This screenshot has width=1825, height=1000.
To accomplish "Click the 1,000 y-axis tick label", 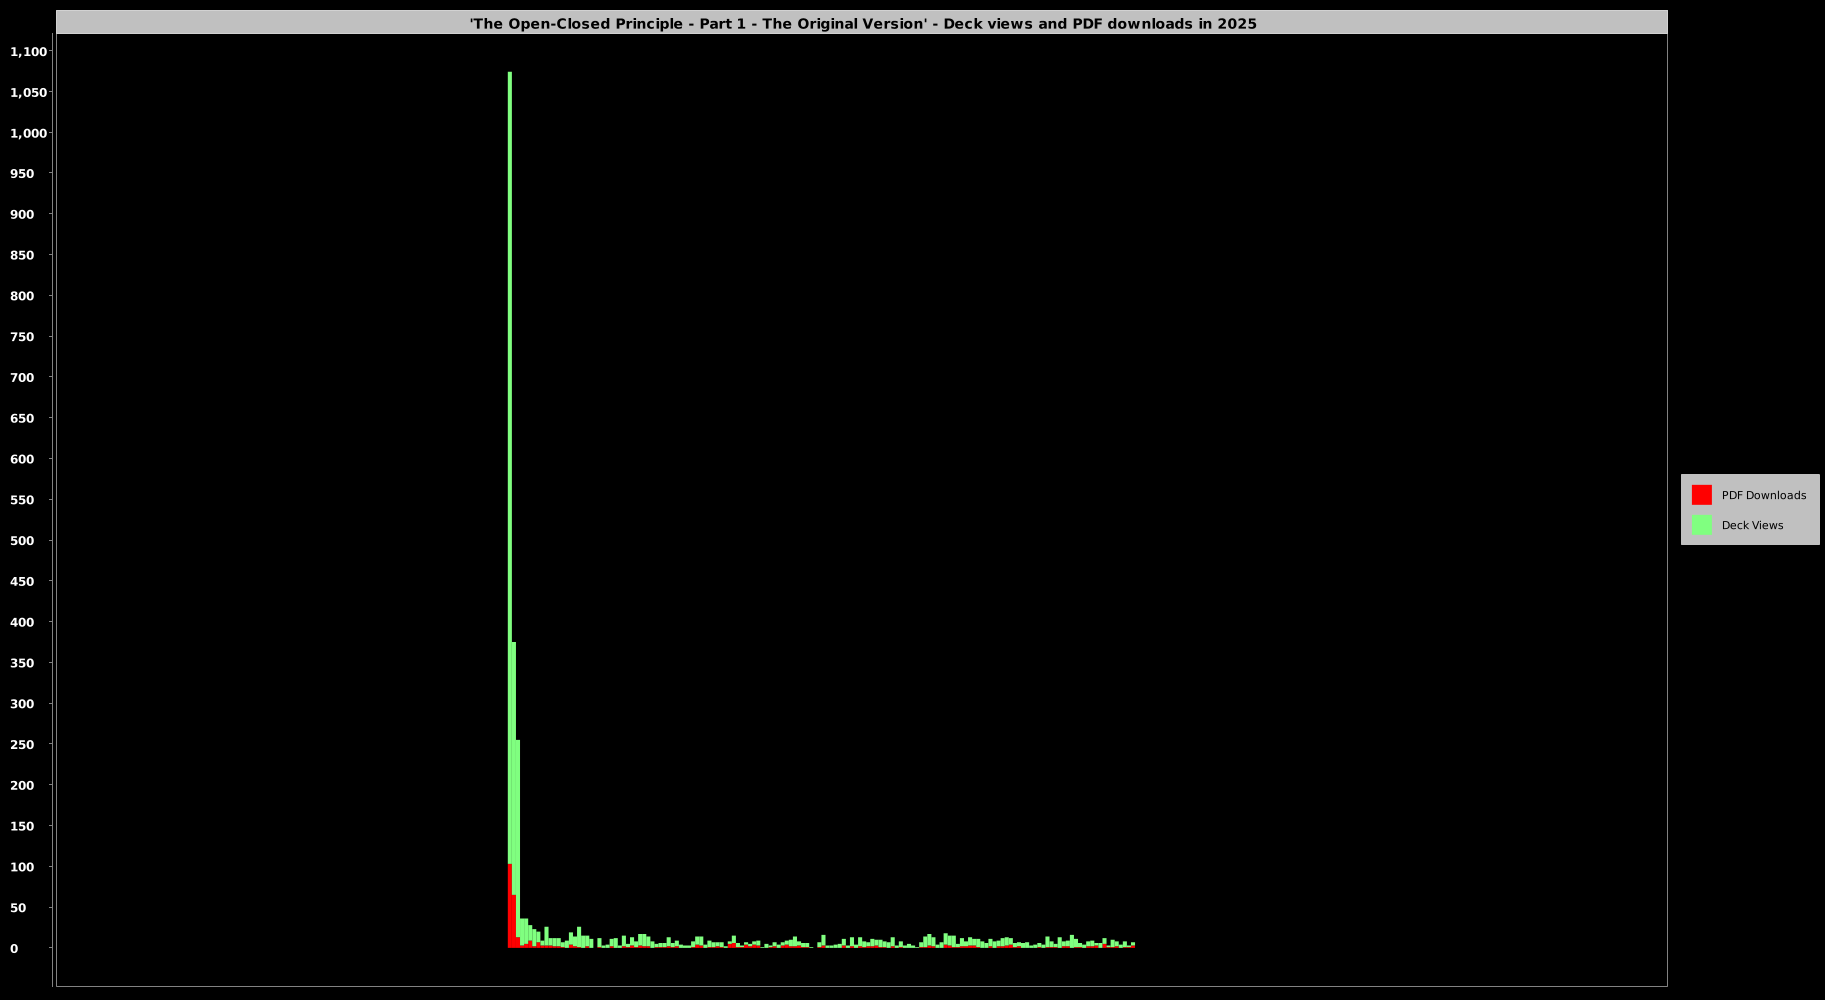I will point(28,133).
